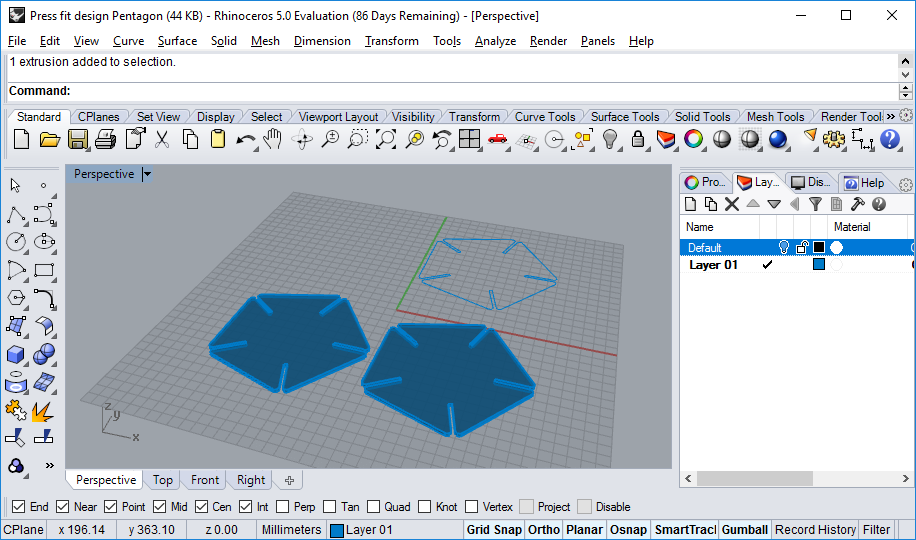The width and height of the screenshot is (916, 540).
Task: Open Help question mark icon
Action: tap(890, 140)
